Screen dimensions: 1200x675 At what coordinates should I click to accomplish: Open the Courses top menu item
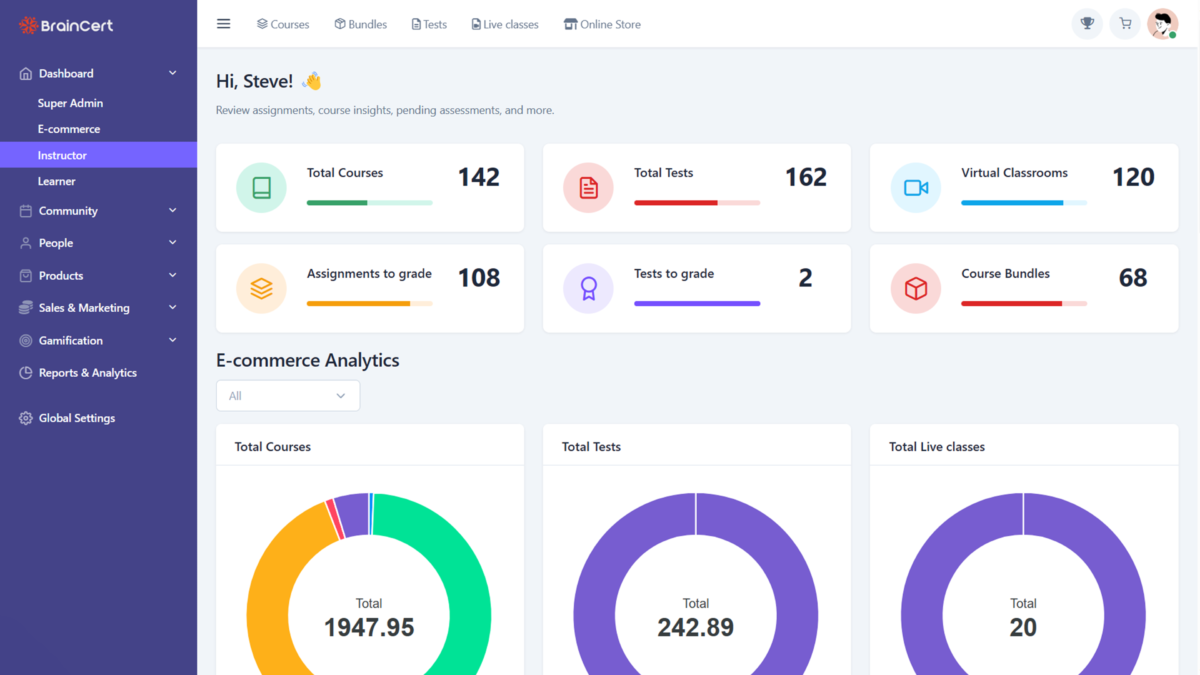283,24
